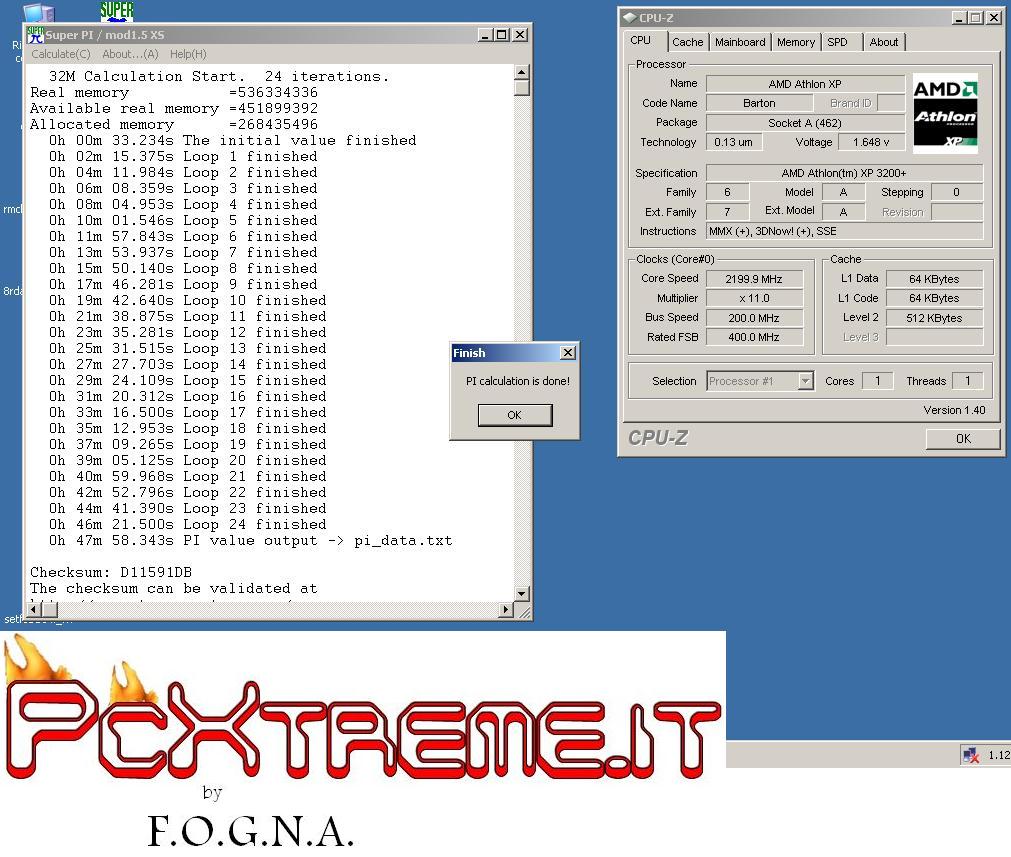Close the CPU-Z window
Viewport: 1011px width, 857px height.
[994, 18]
